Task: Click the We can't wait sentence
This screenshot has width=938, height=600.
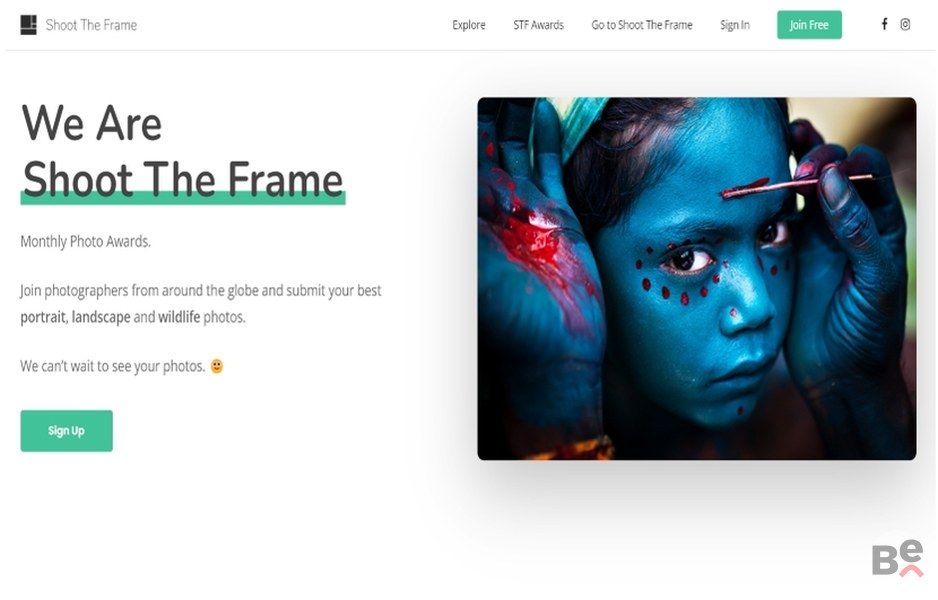Action: pos(113,366)
